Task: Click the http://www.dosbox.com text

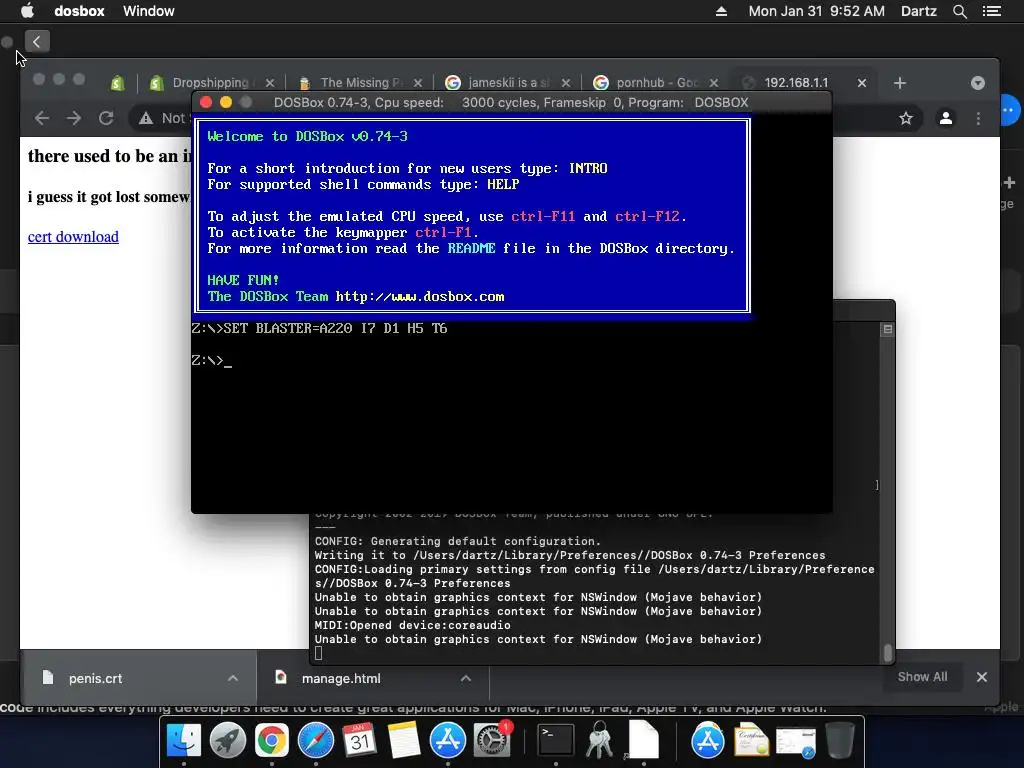Action: [x=420, y=296]
